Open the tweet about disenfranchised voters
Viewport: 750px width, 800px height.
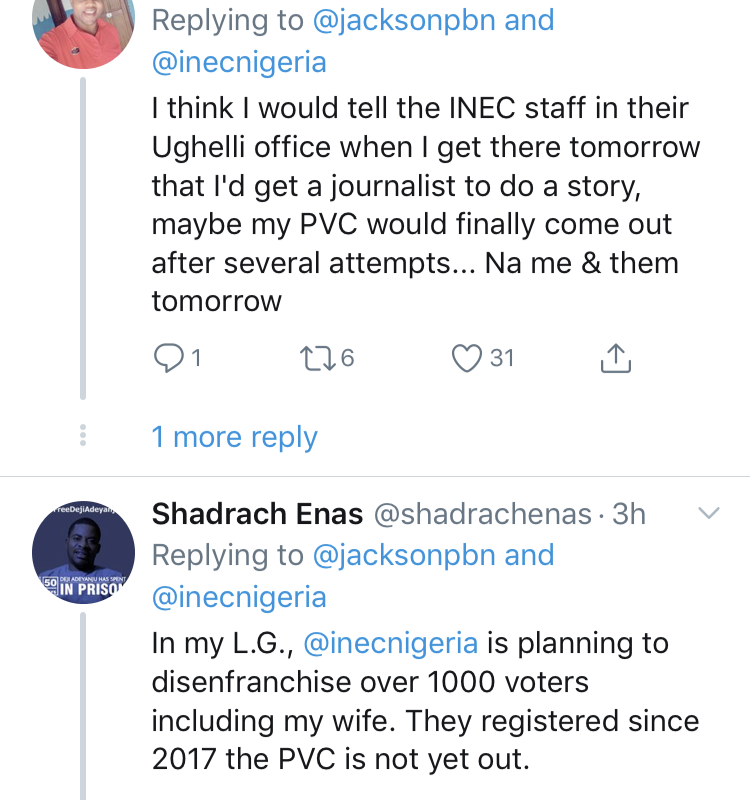426,701
